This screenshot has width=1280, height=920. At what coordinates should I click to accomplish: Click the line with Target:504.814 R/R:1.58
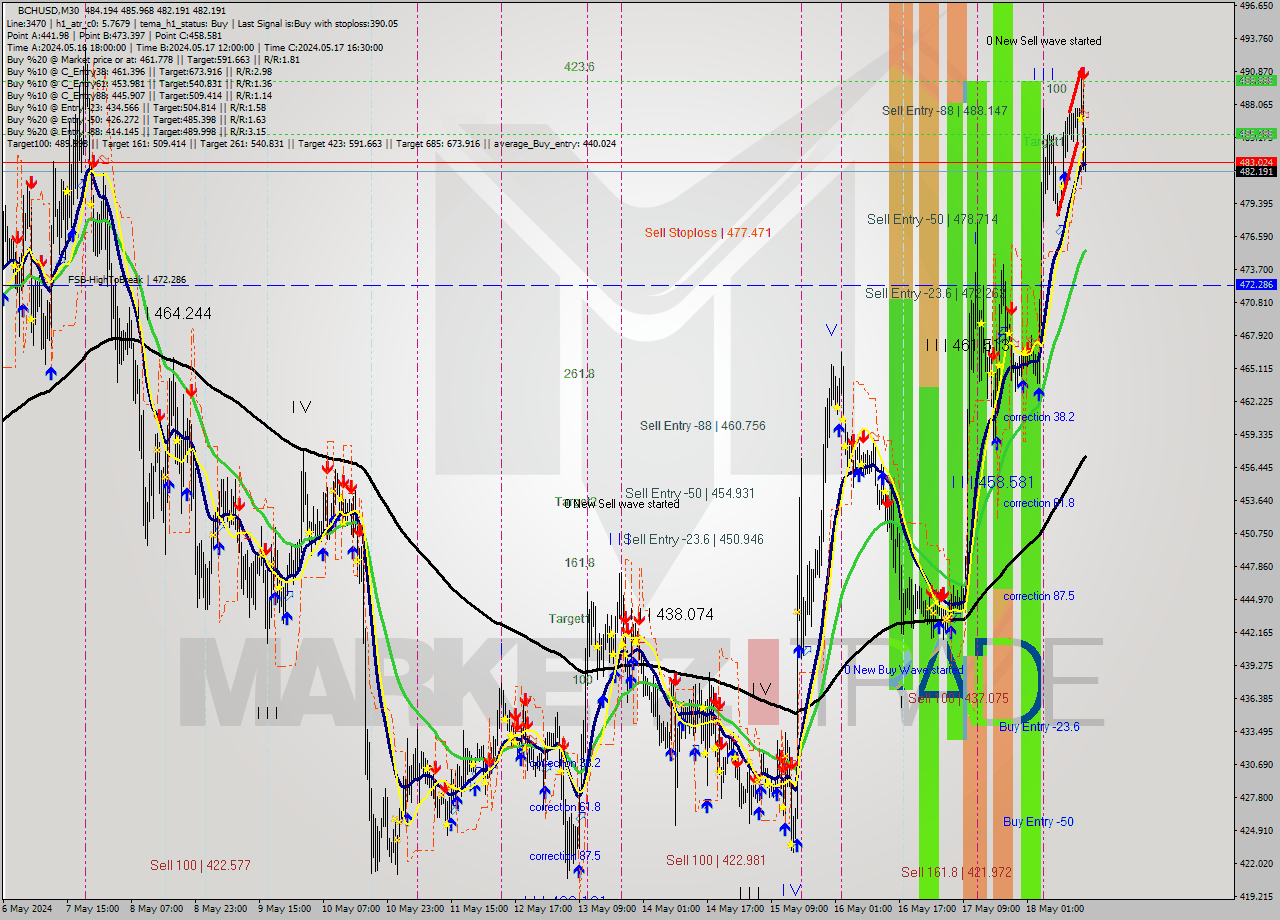coord(136,108)
